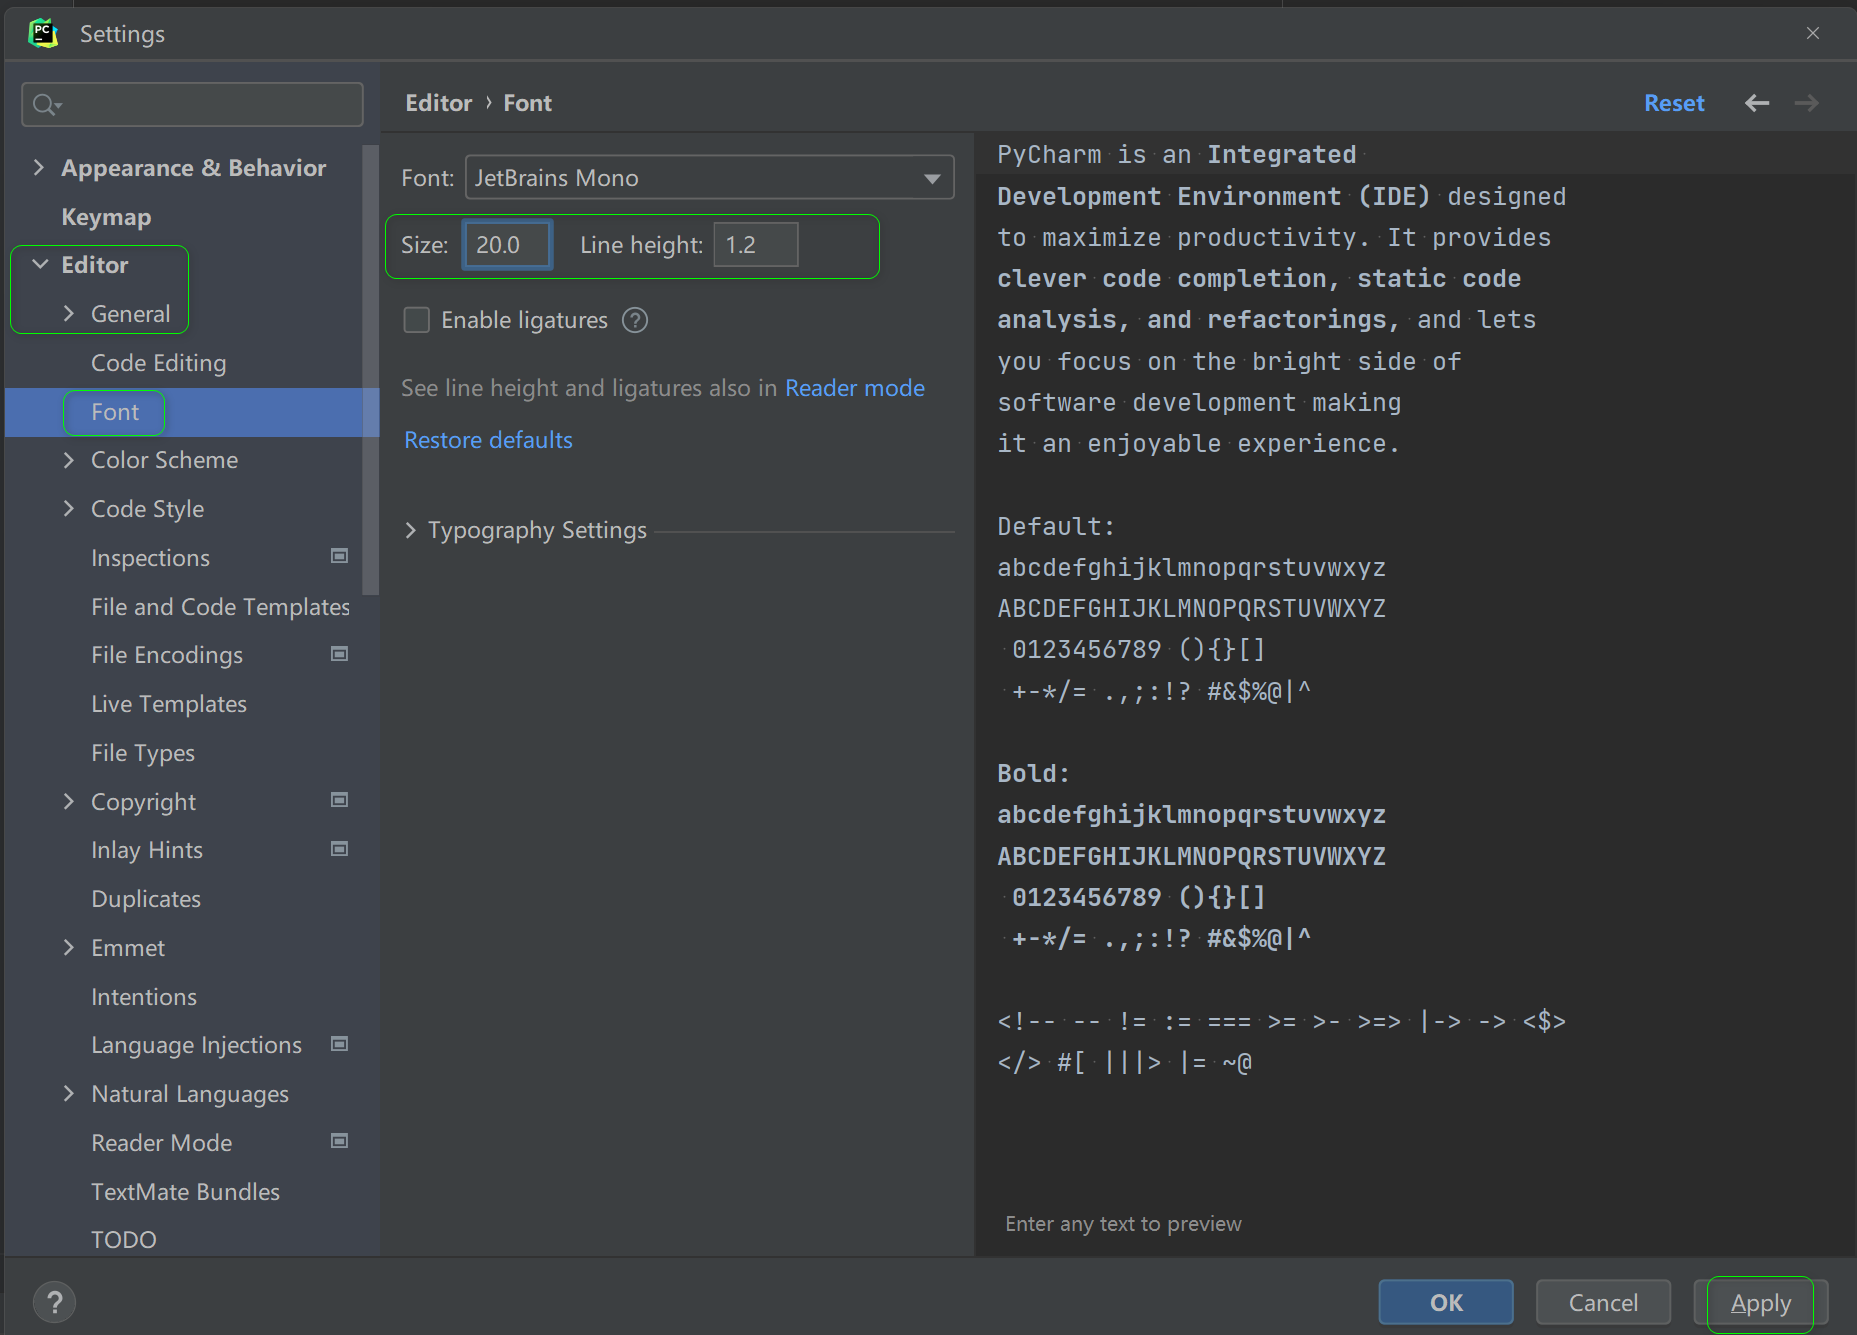Click project-level icon next to Reader Mode

(340, 1141)
